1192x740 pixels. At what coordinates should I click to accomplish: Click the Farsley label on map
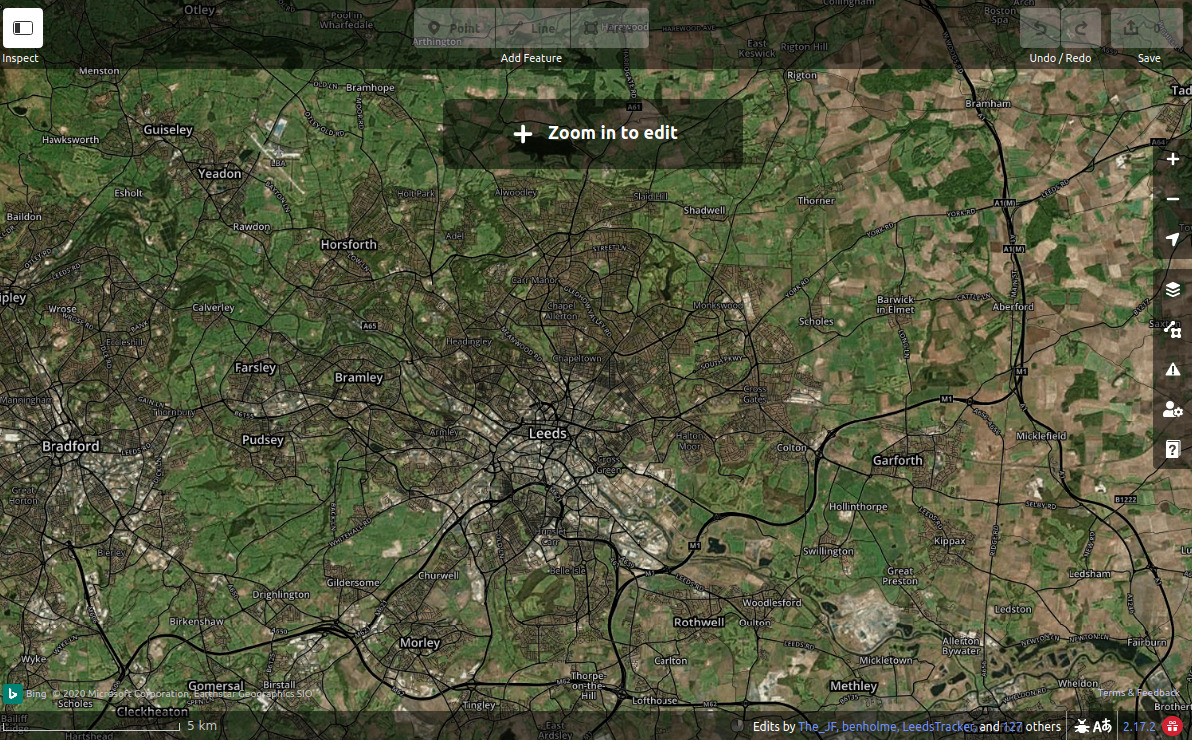(255, 367)
